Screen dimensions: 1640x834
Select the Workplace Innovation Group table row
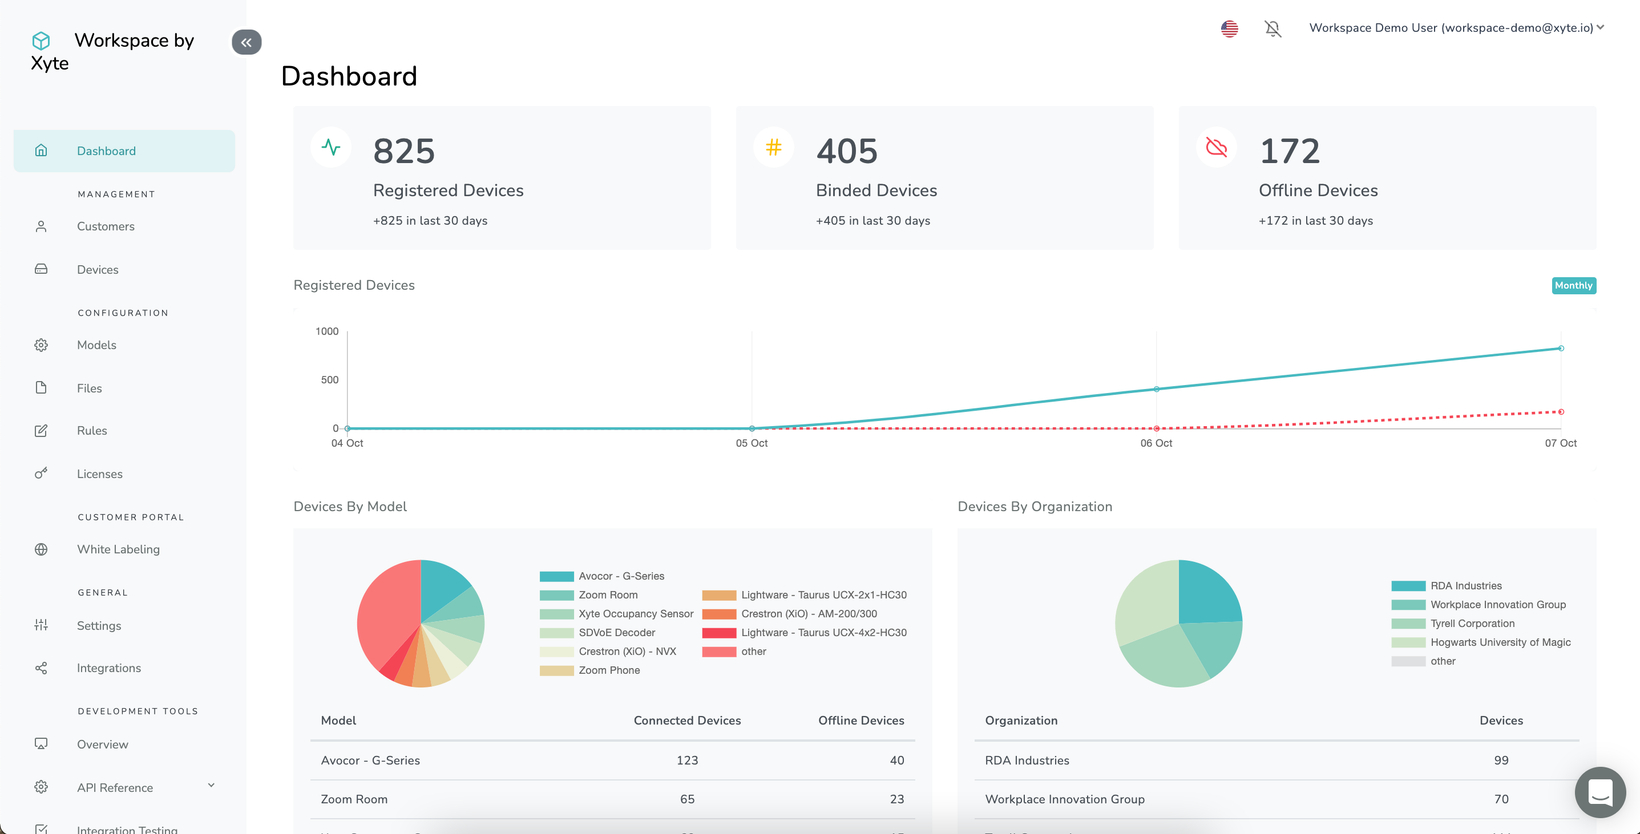click(x=1277, y=799)
